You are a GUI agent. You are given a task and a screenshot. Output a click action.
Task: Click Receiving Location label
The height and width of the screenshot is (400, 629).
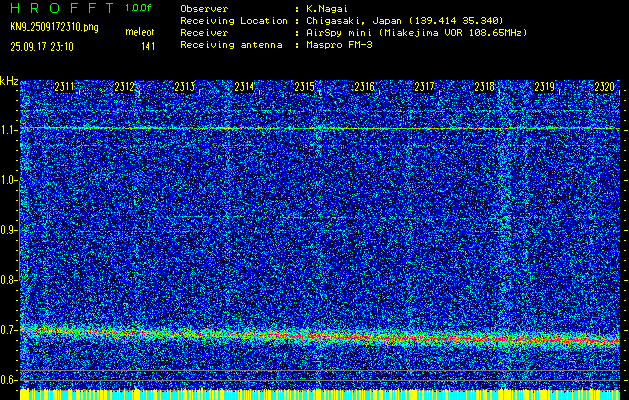234,21
